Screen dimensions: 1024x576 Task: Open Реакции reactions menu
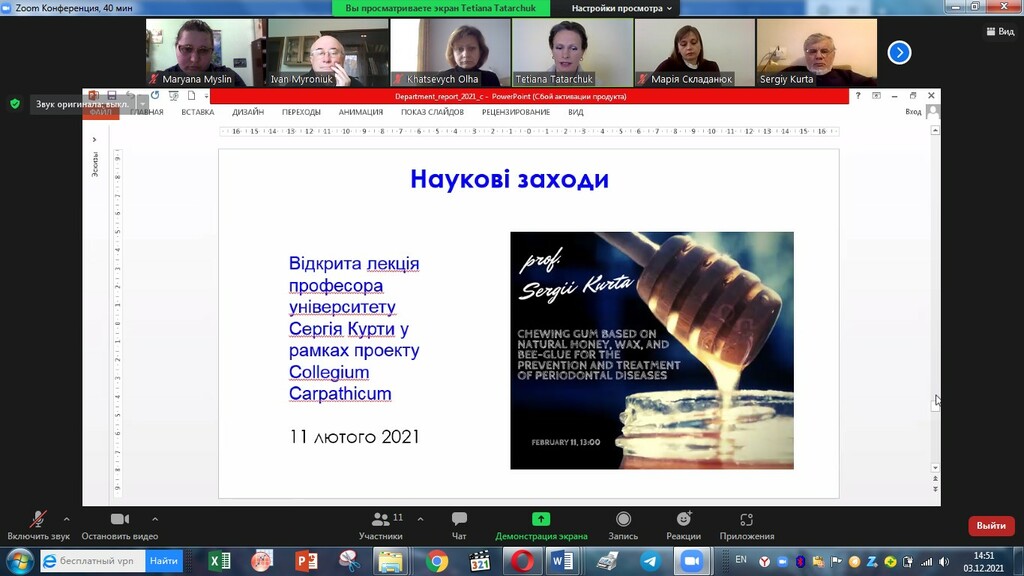(684, 526)
